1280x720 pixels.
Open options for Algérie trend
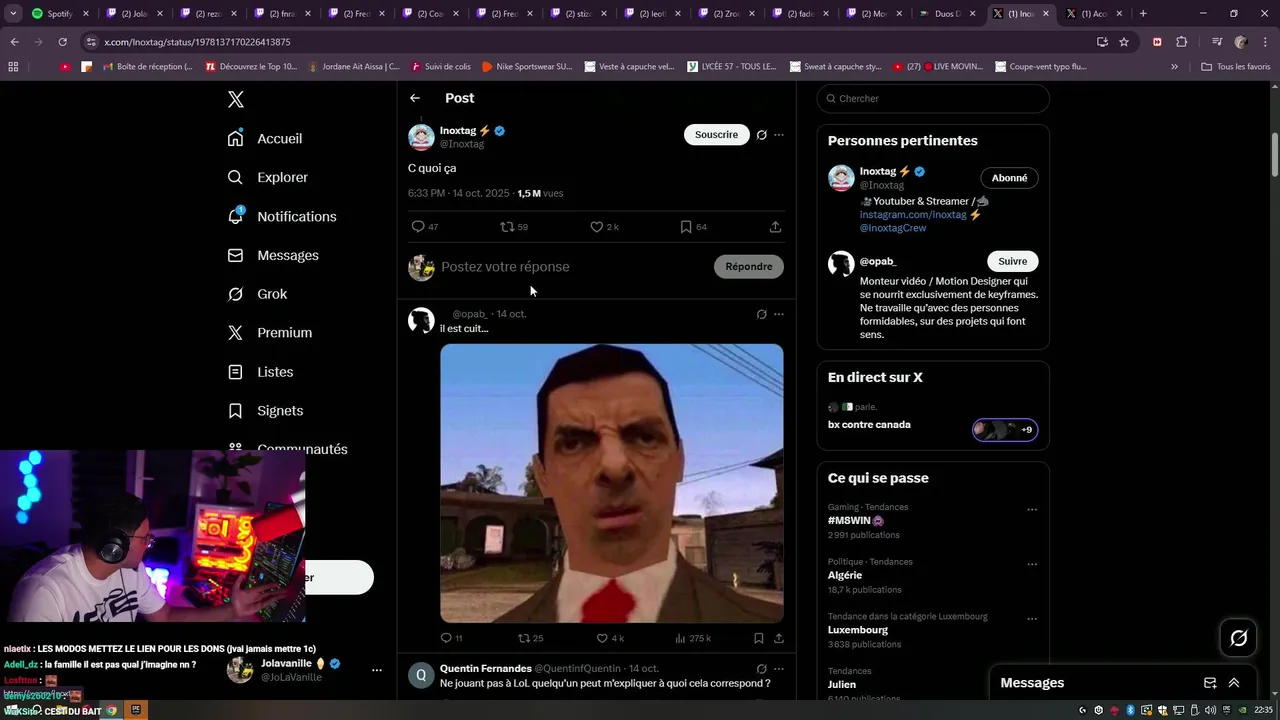tap(1032, 564)
